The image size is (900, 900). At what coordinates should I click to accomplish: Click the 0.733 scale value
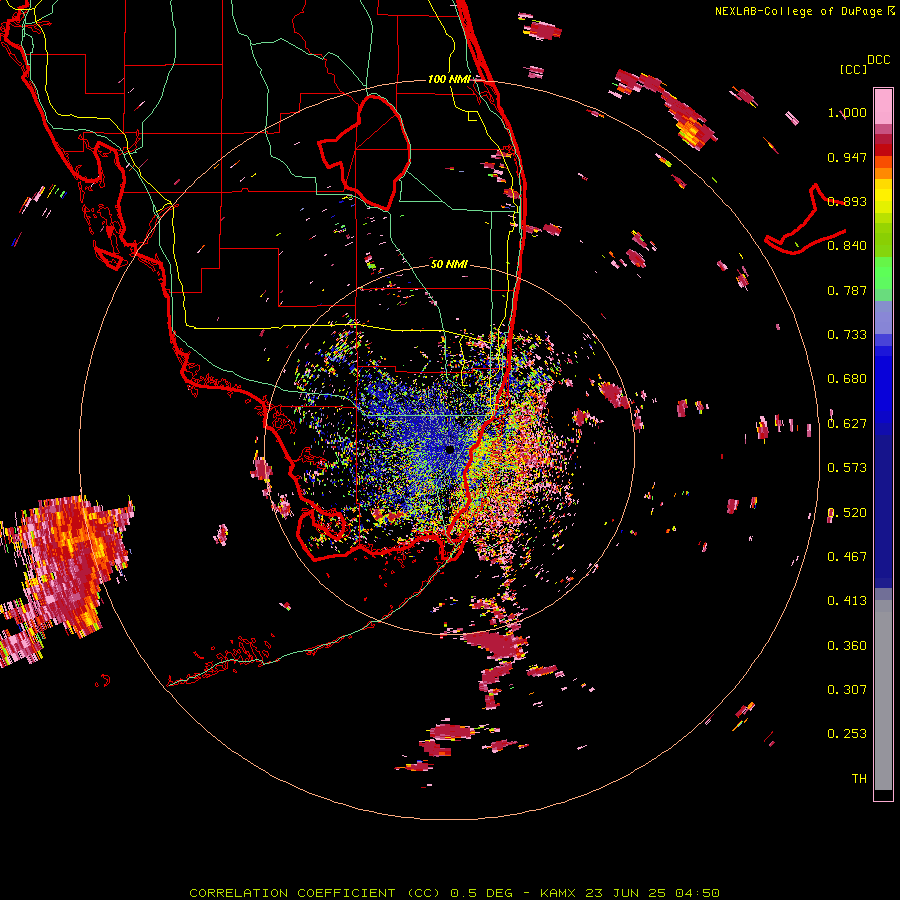pyautogui.click(x=847, y=335)
